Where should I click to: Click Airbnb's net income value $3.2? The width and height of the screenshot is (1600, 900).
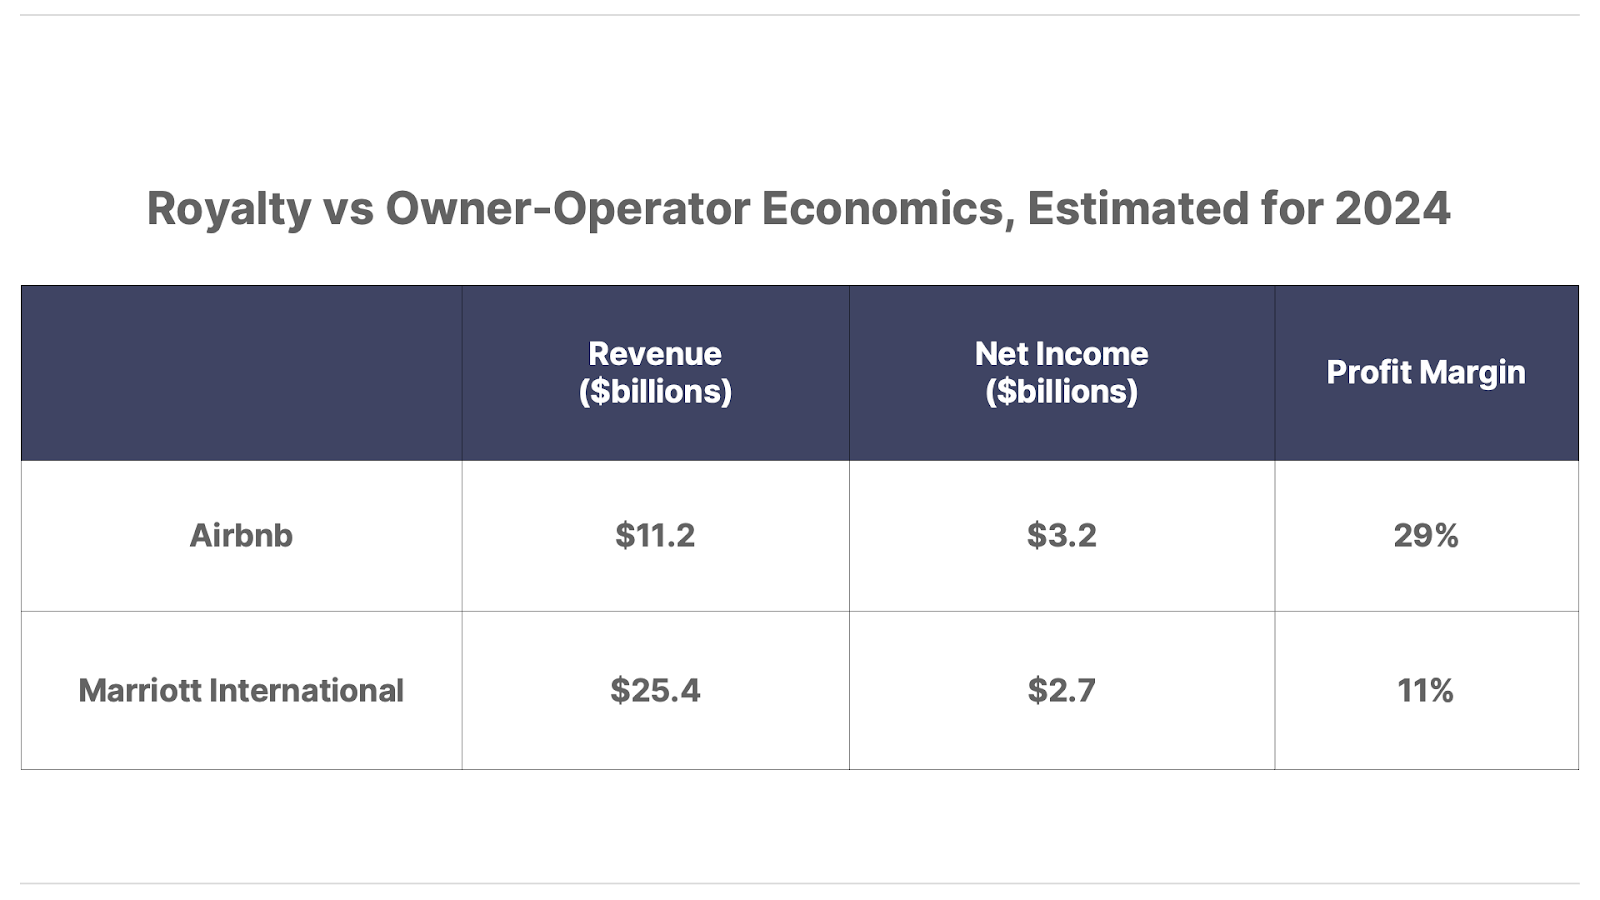1061,536
